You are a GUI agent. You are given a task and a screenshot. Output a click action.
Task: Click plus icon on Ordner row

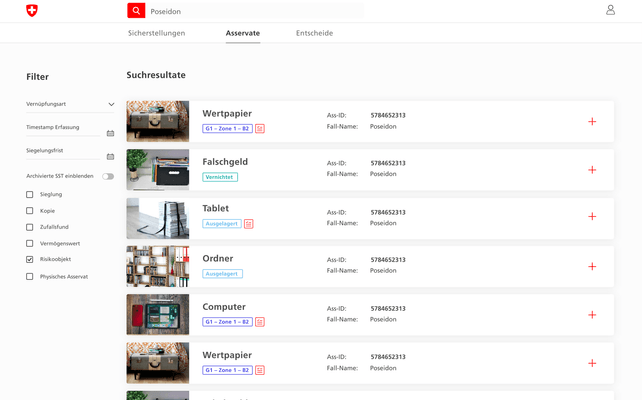(x=592, y=267)
